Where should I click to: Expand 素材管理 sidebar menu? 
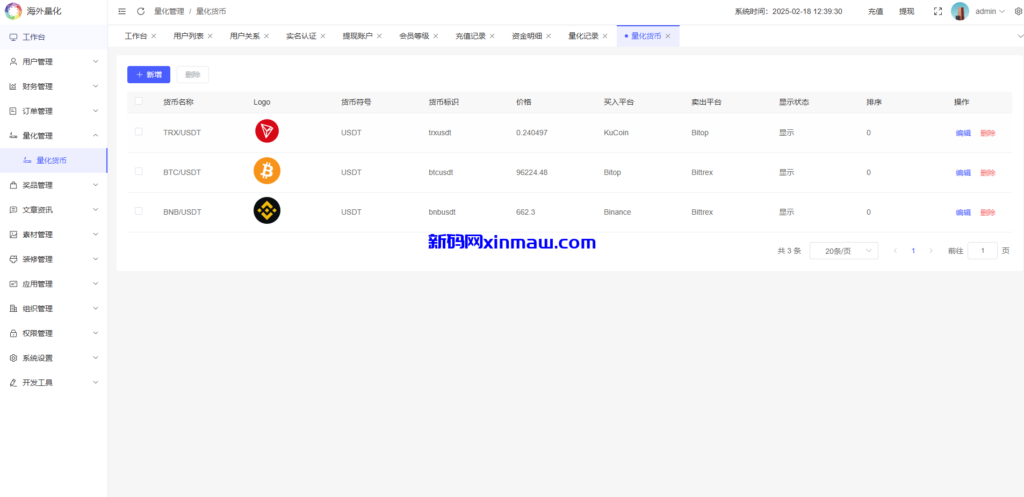click(x=54, y=234)
